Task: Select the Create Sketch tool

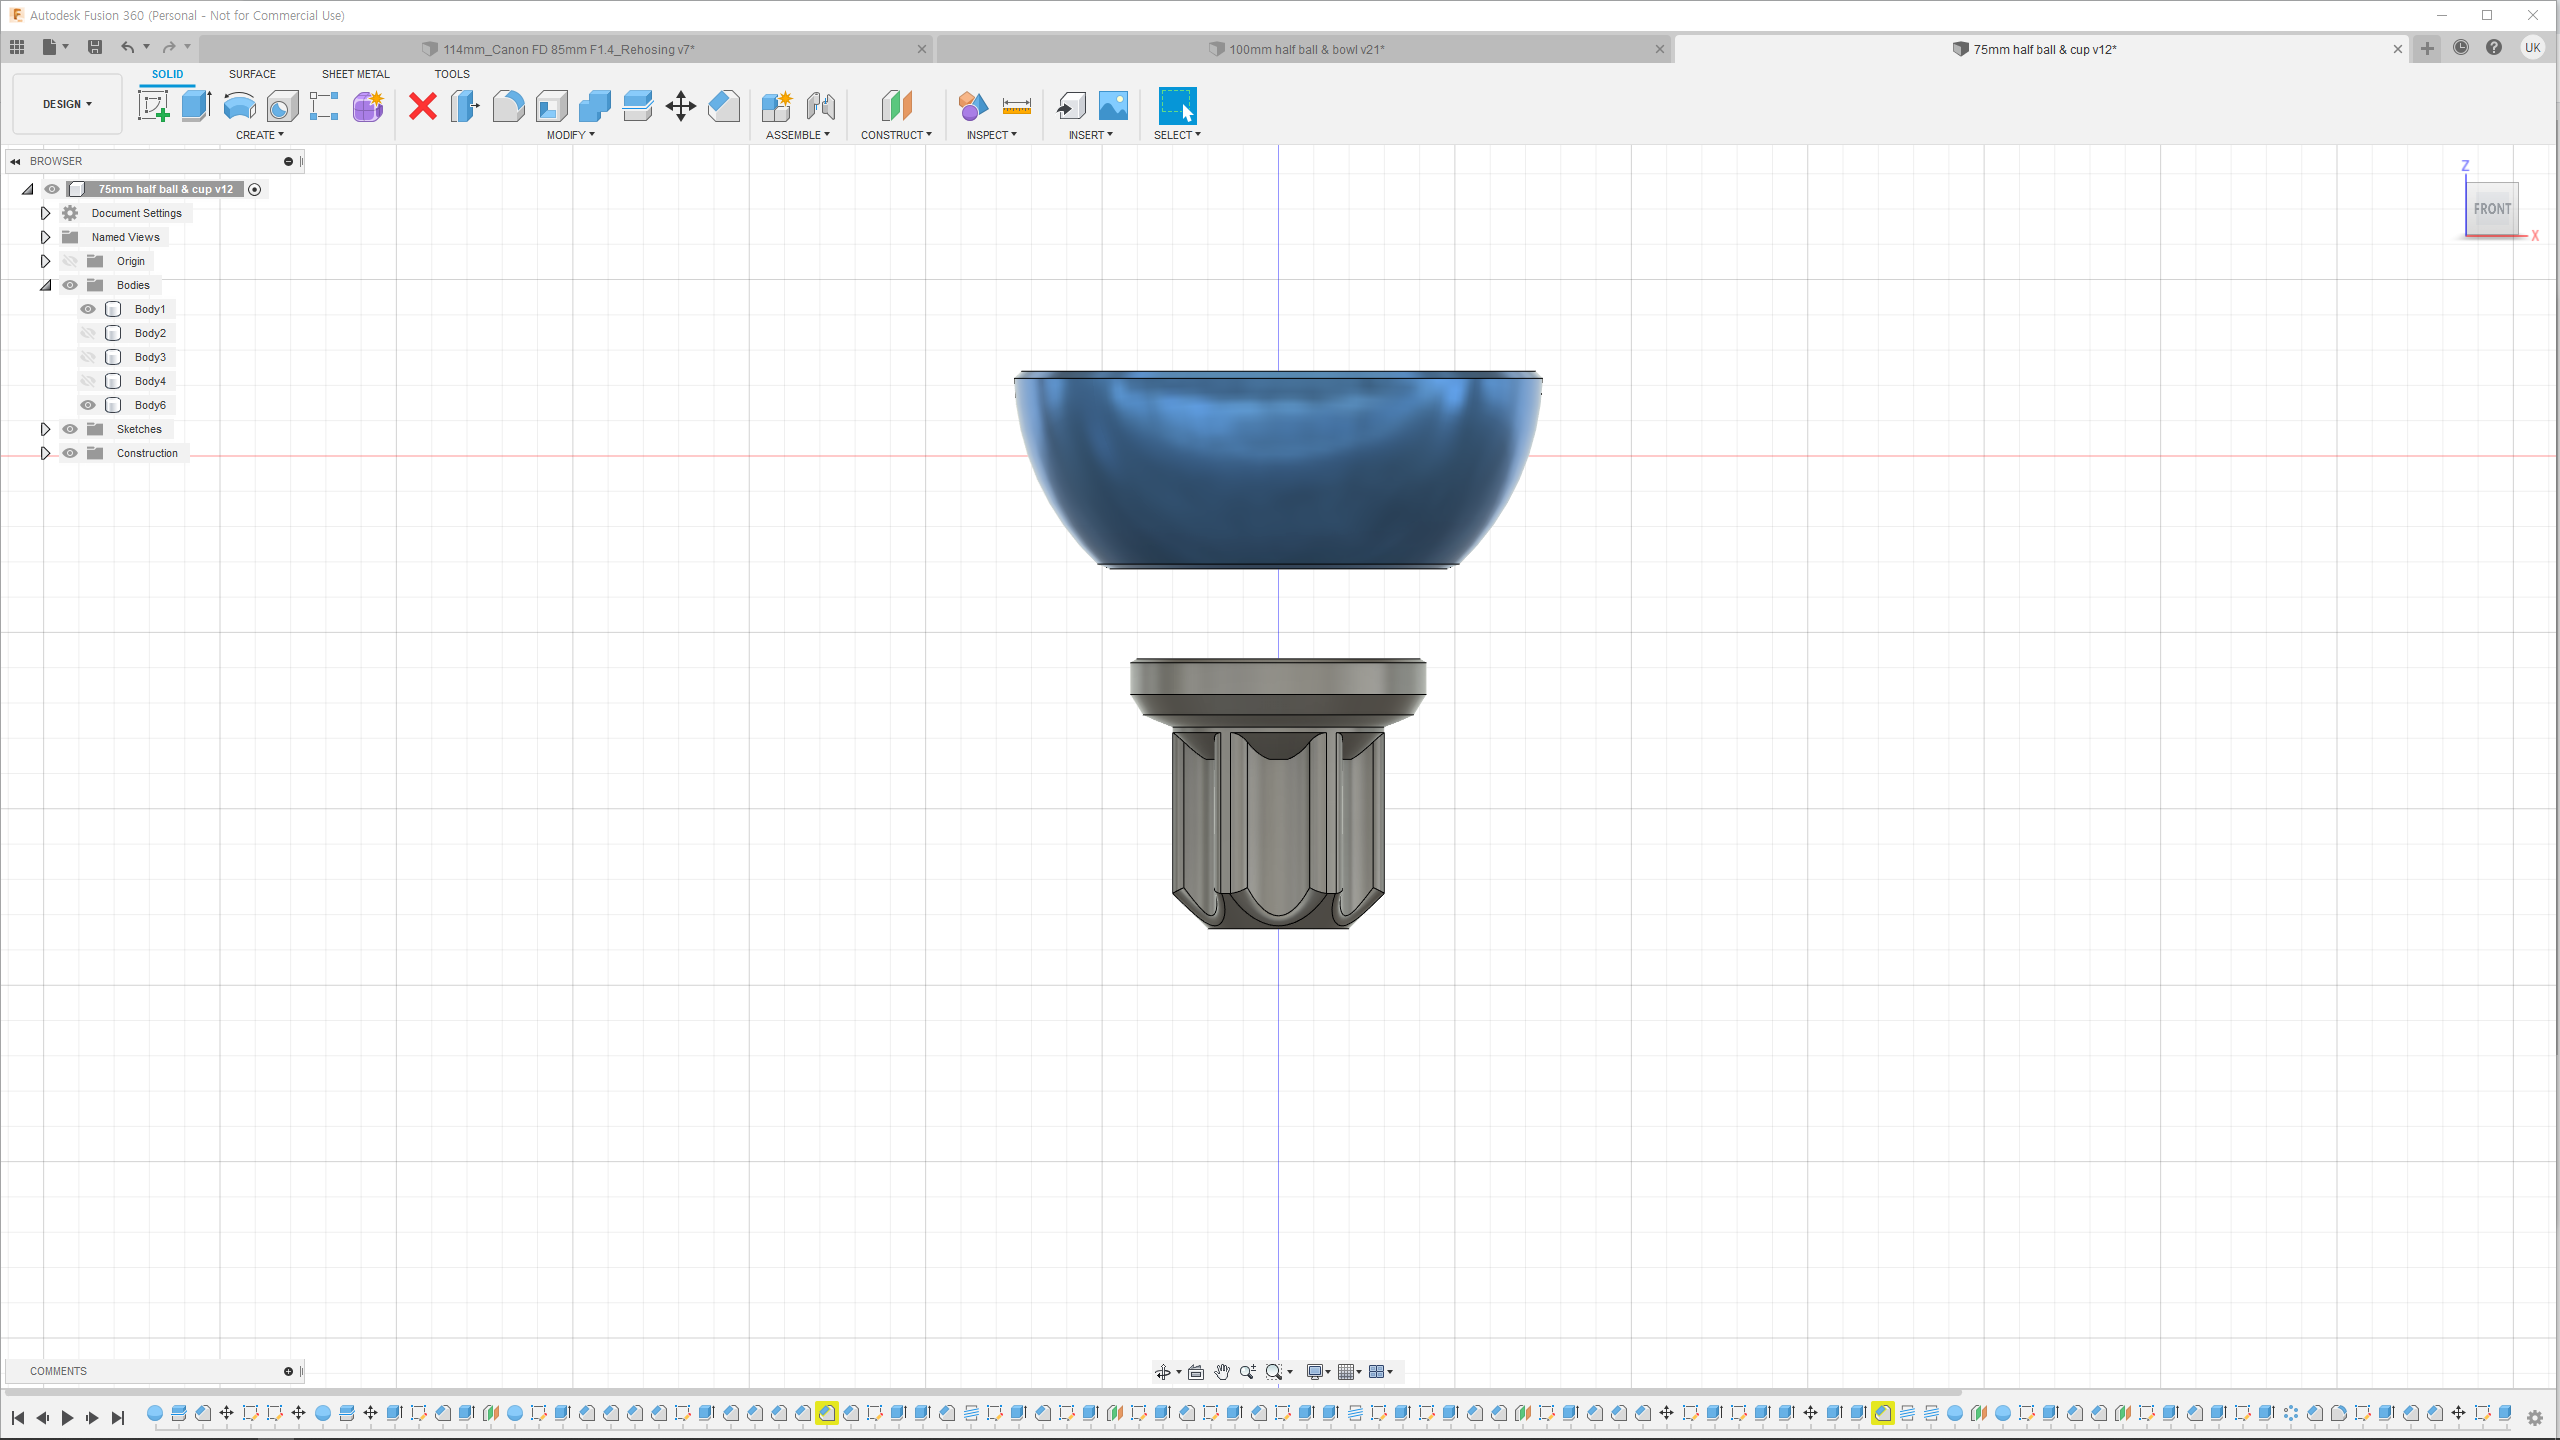Action: pyautogui.click(x=153, y=105)
